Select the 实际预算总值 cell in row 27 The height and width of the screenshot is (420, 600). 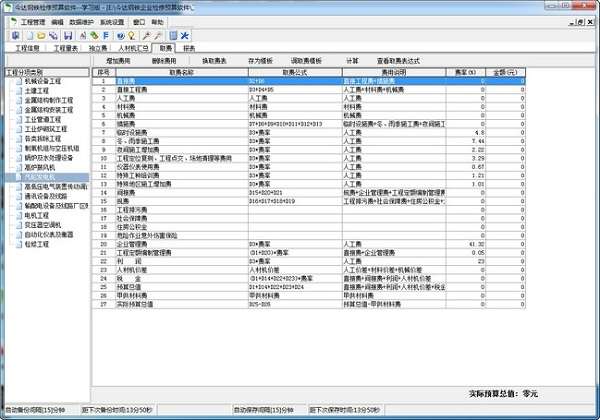182,304
